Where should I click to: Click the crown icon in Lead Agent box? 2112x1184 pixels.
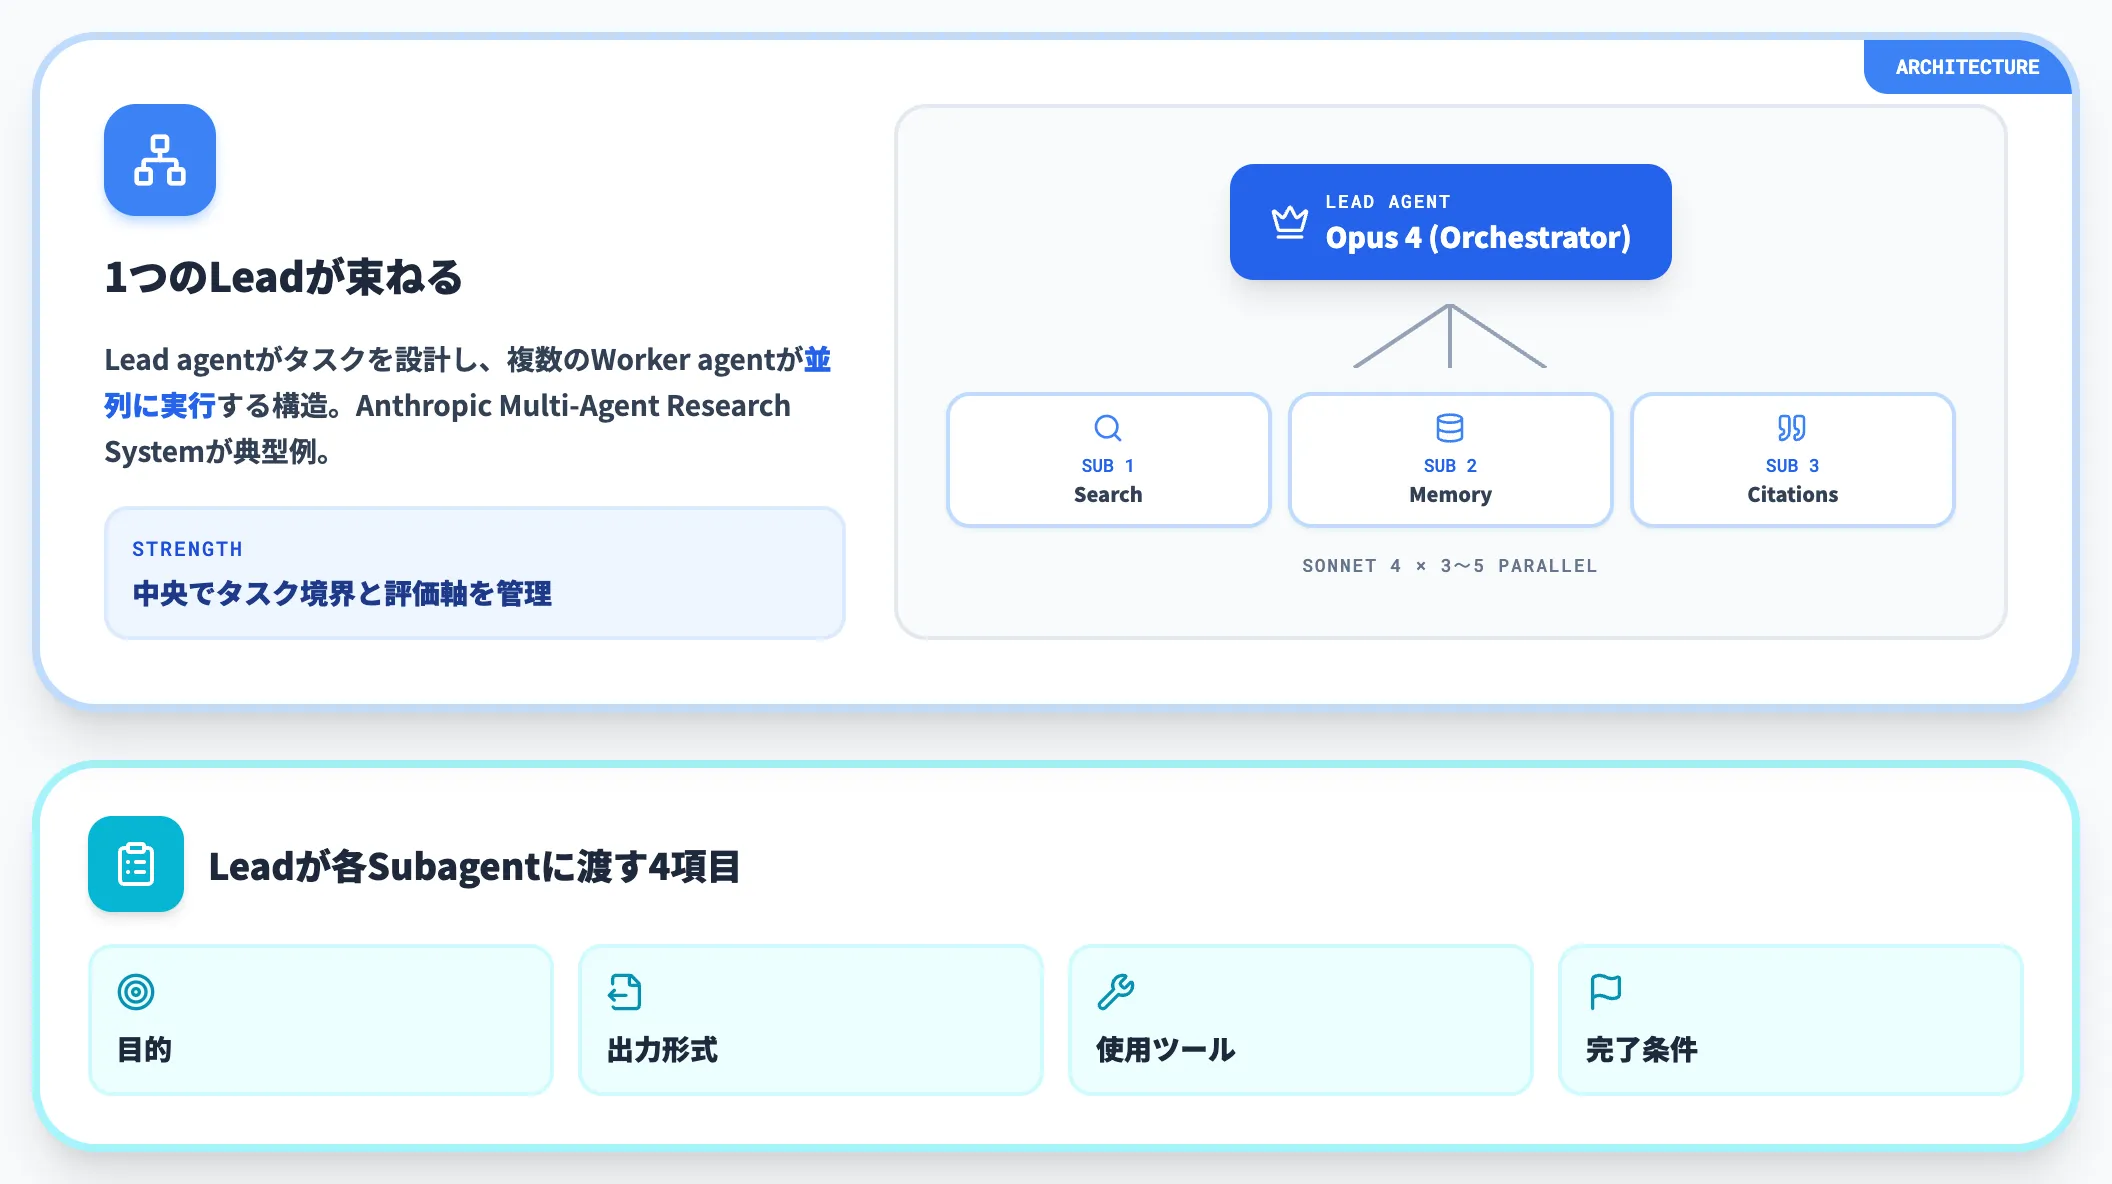click(x=1289, y=222)
